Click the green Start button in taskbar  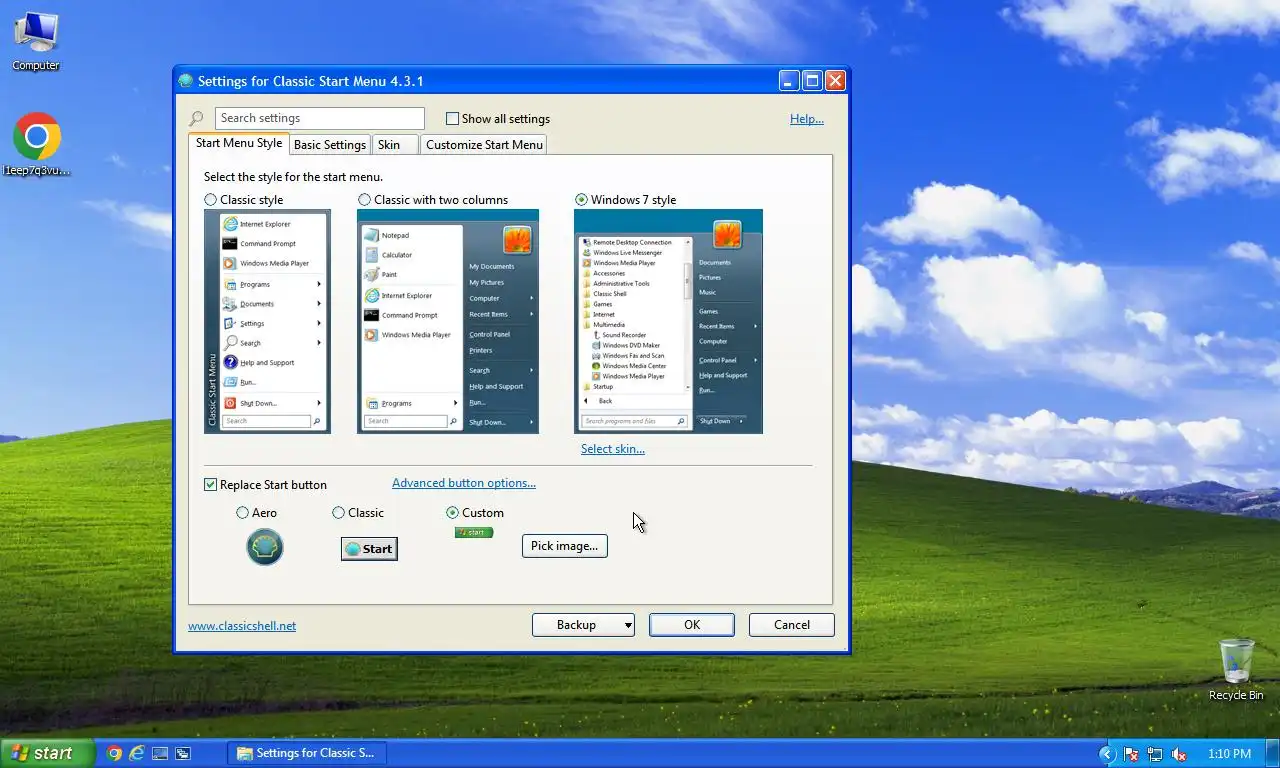click(47, 753)
